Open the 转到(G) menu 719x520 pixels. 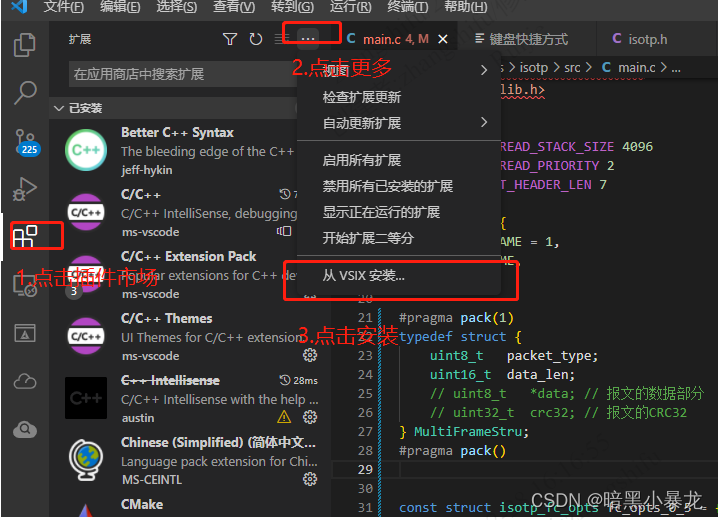(x=292, y=6)
